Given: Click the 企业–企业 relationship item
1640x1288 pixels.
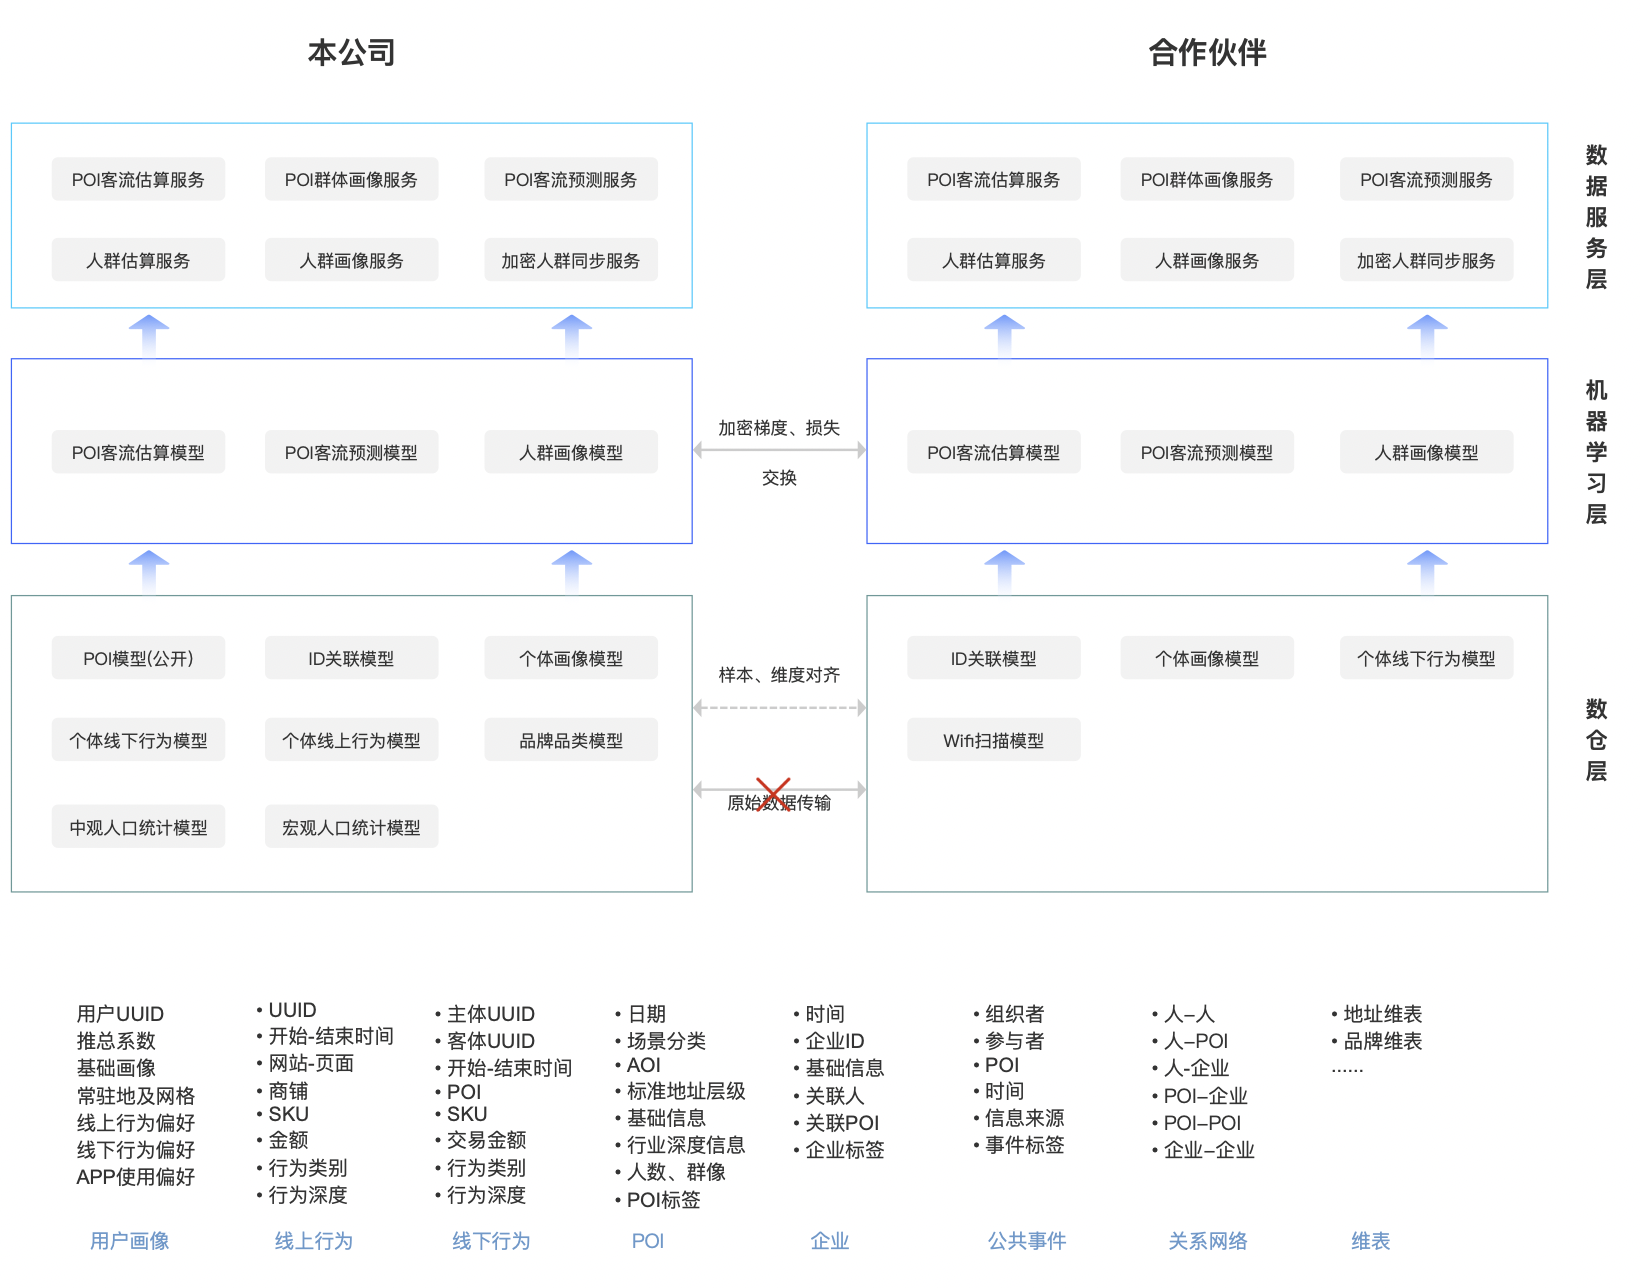Looking at the screenshot, I should 1204,1150.
